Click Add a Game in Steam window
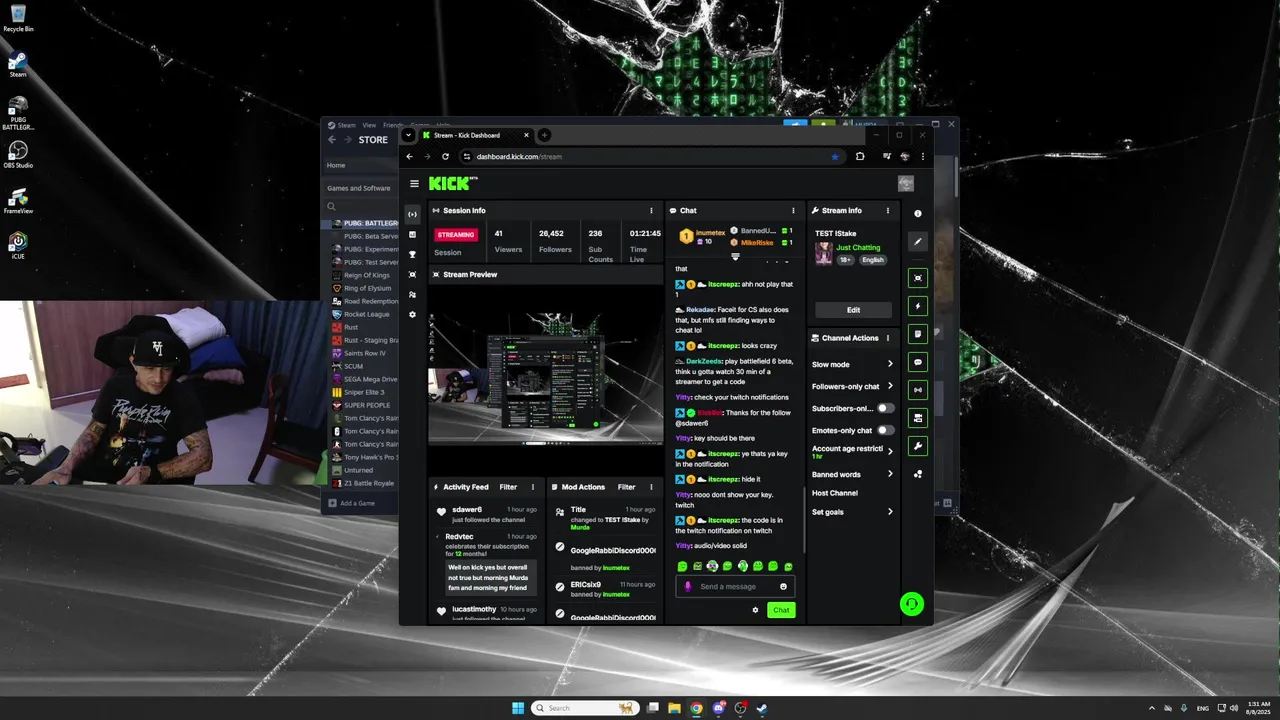Image resolution: width=1280 pixels, height=720 pixels. 351,503
